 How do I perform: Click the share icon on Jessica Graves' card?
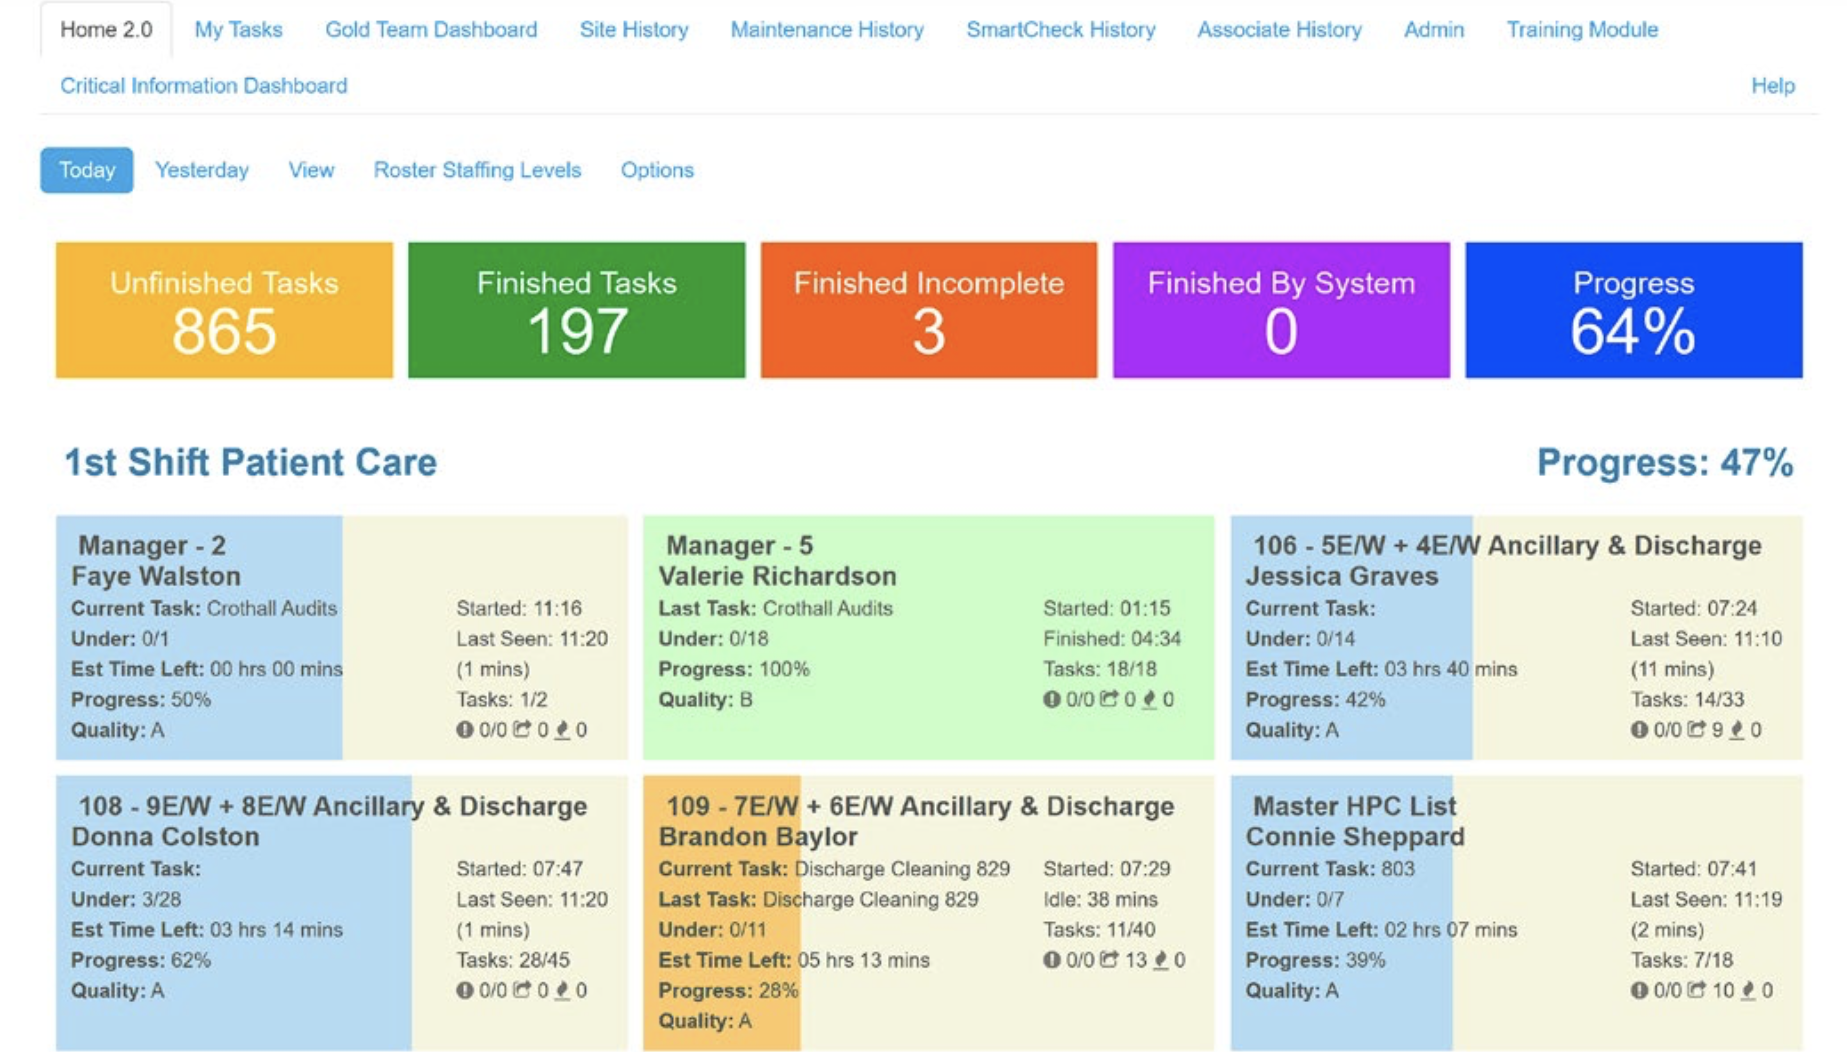click(x=1696, y=730)
